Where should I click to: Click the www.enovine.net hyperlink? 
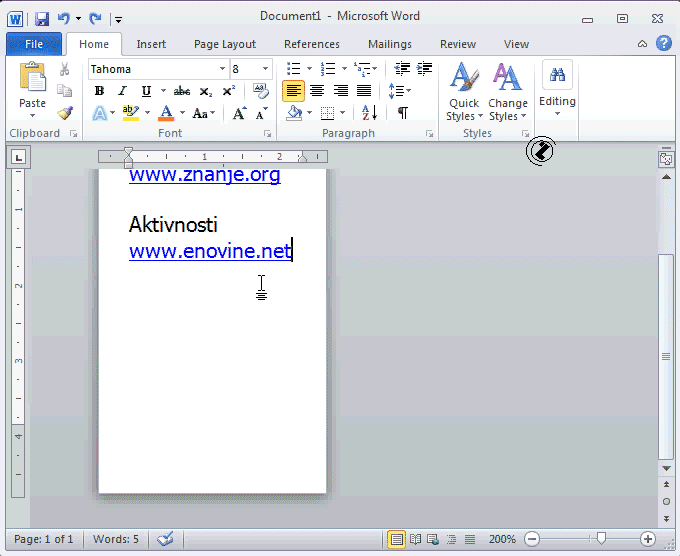pyautogui.click(x=209, y=252)
